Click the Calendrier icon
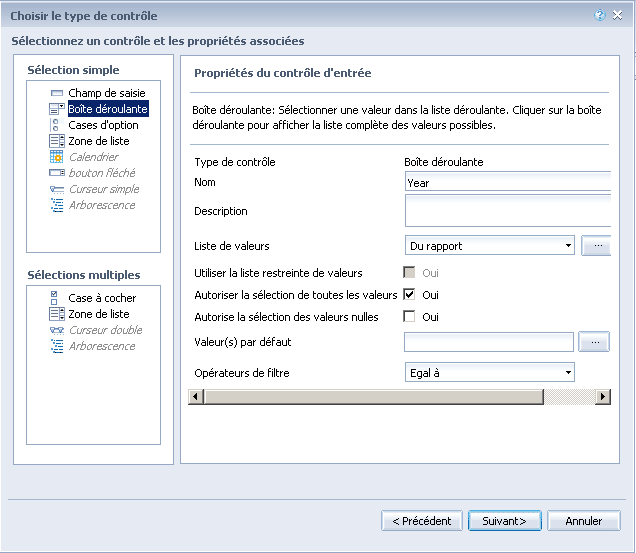The width and height of the screenshot is (636, 553). pyautogui.click(x=56, y=157)
